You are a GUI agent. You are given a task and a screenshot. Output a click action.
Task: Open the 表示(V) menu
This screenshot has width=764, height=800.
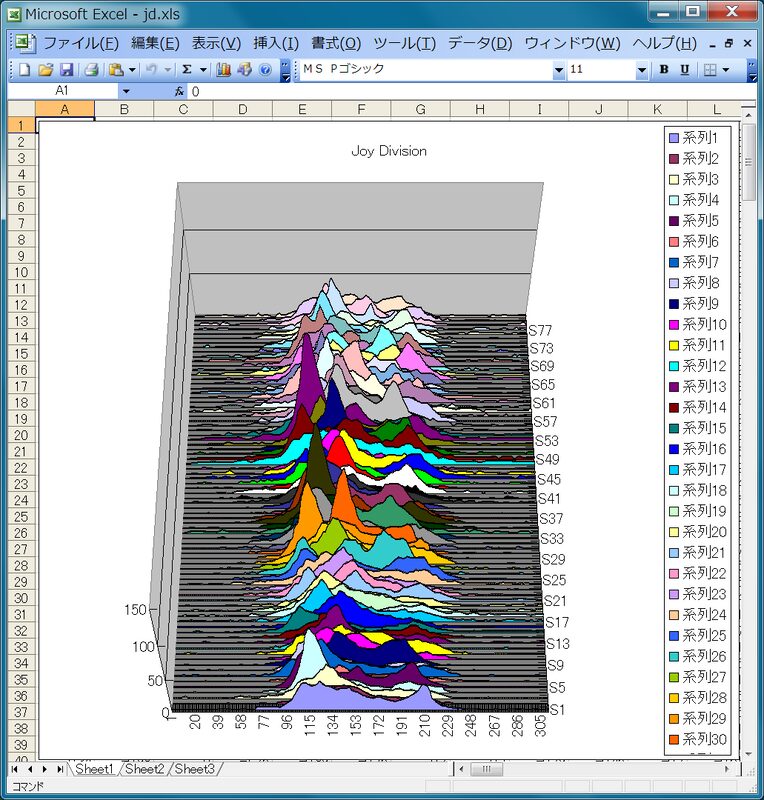216,43
